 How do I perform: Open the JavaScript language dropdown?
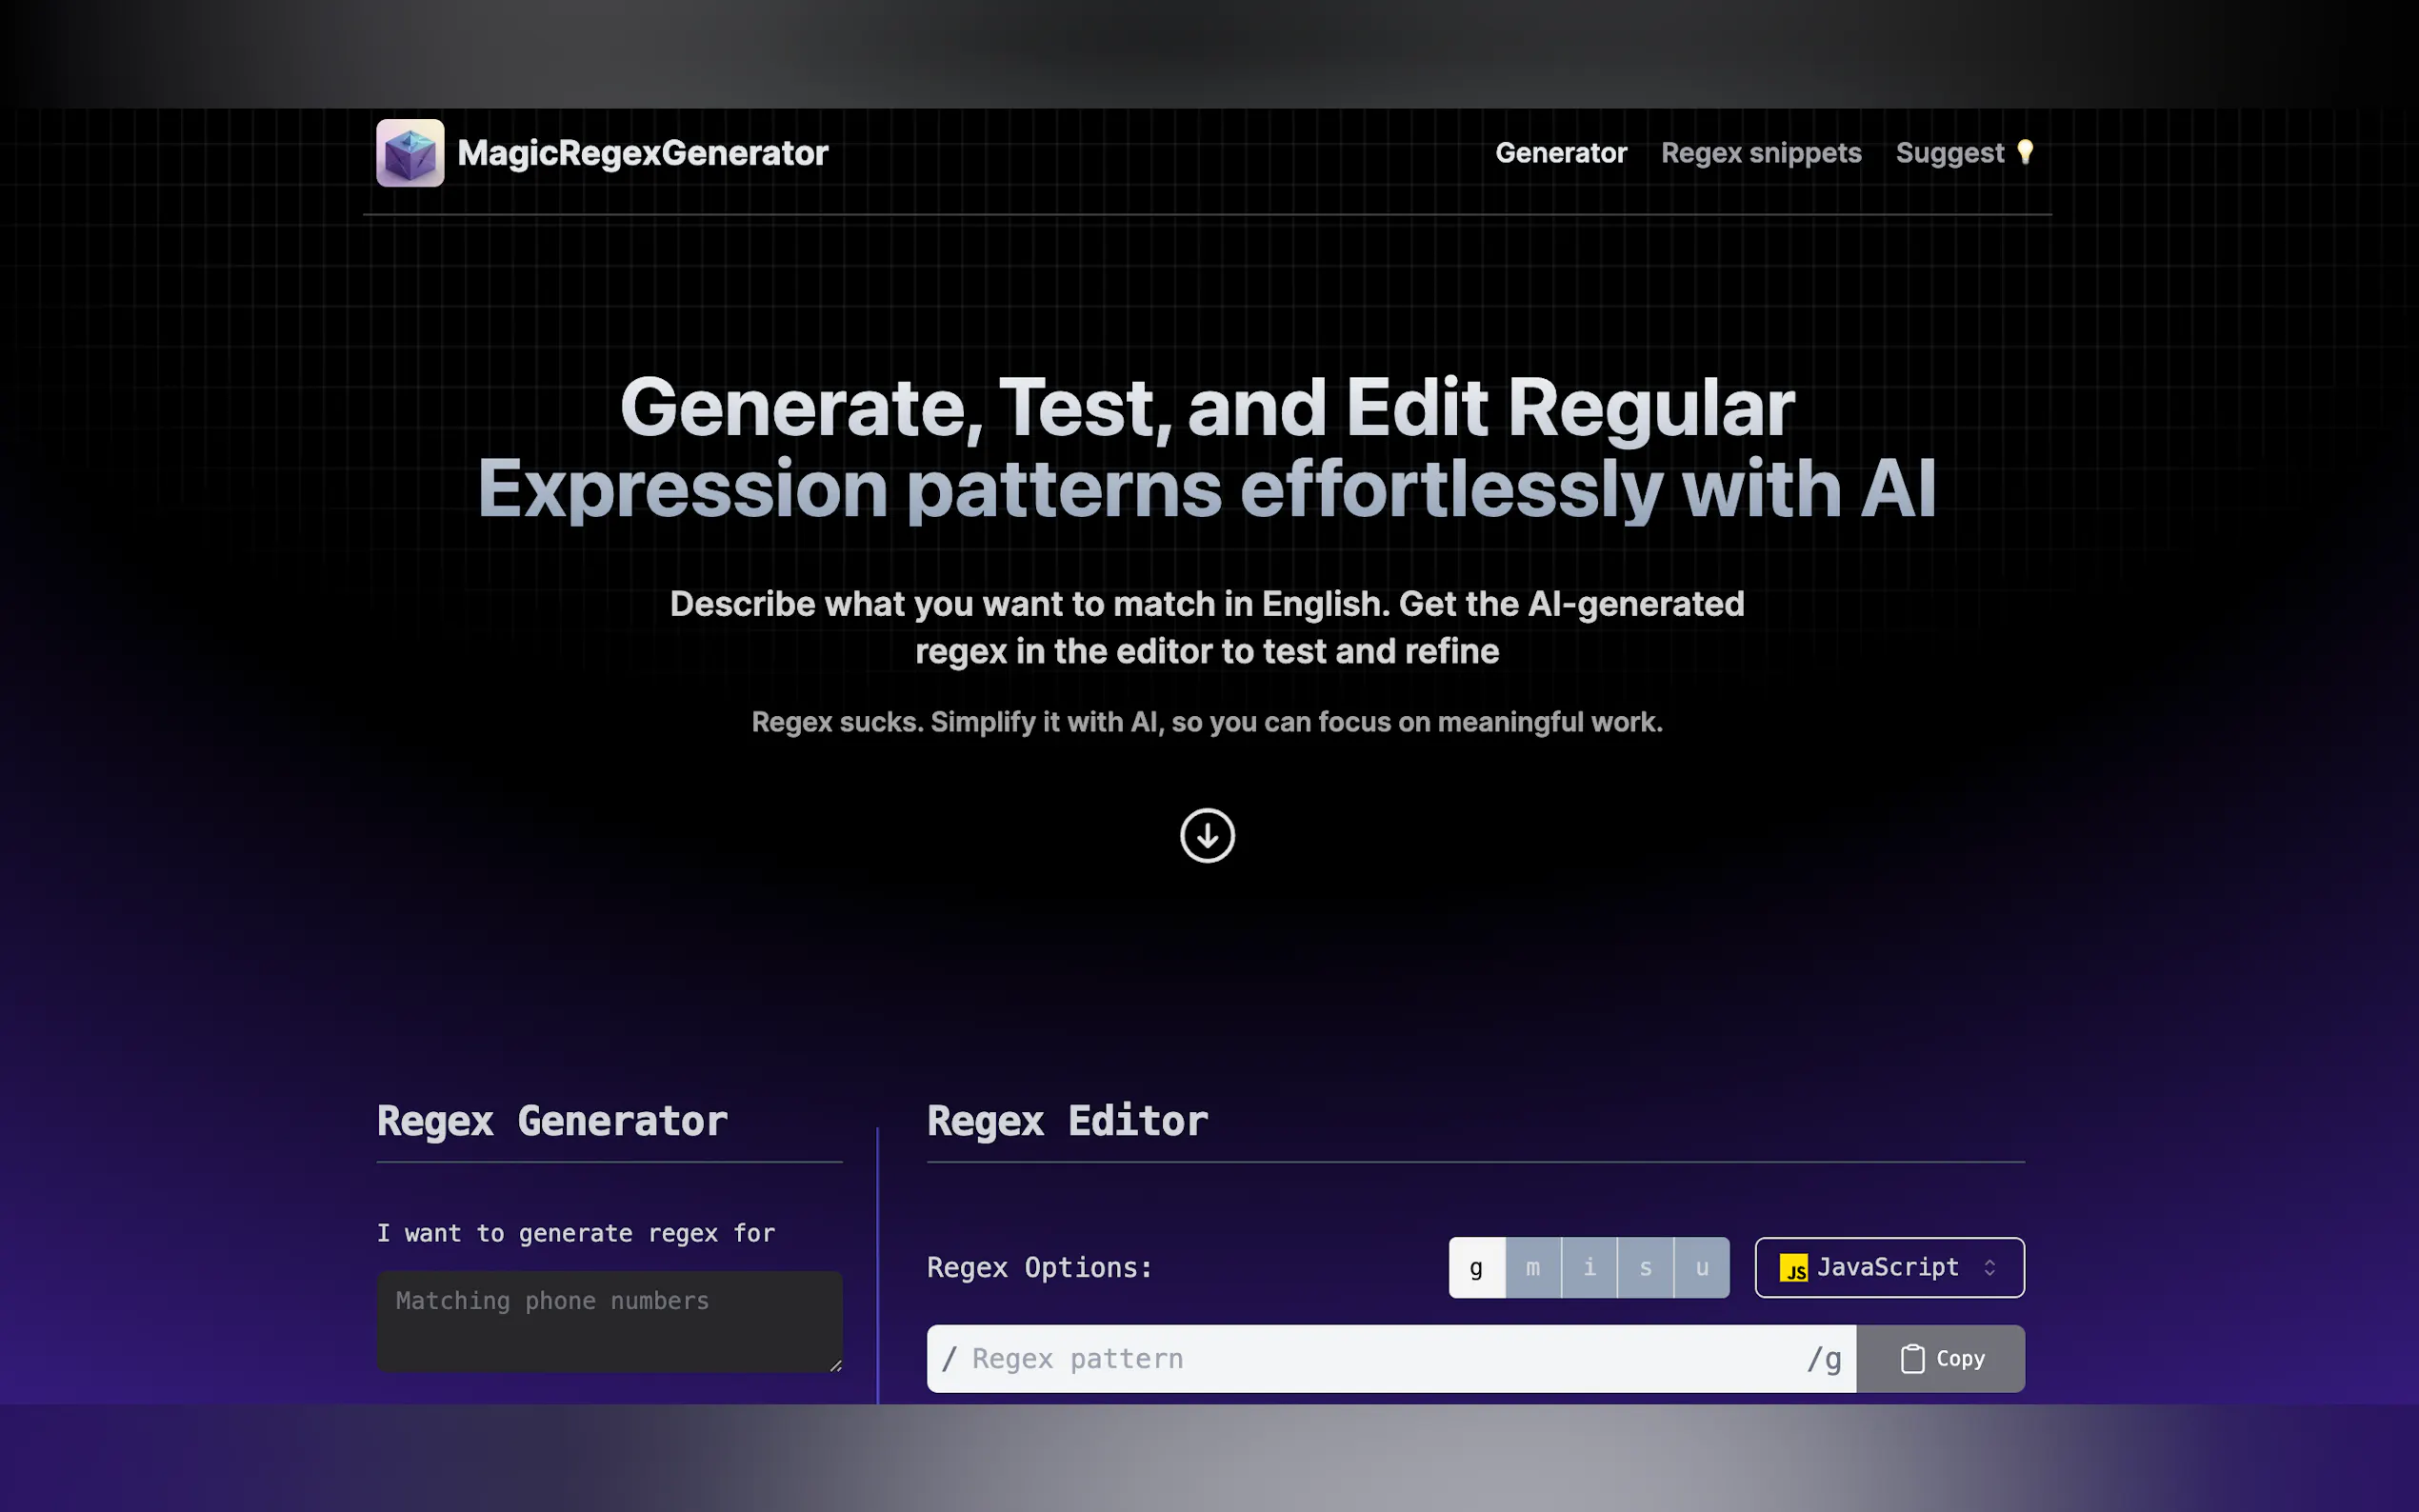[x=1888, y=1268]
